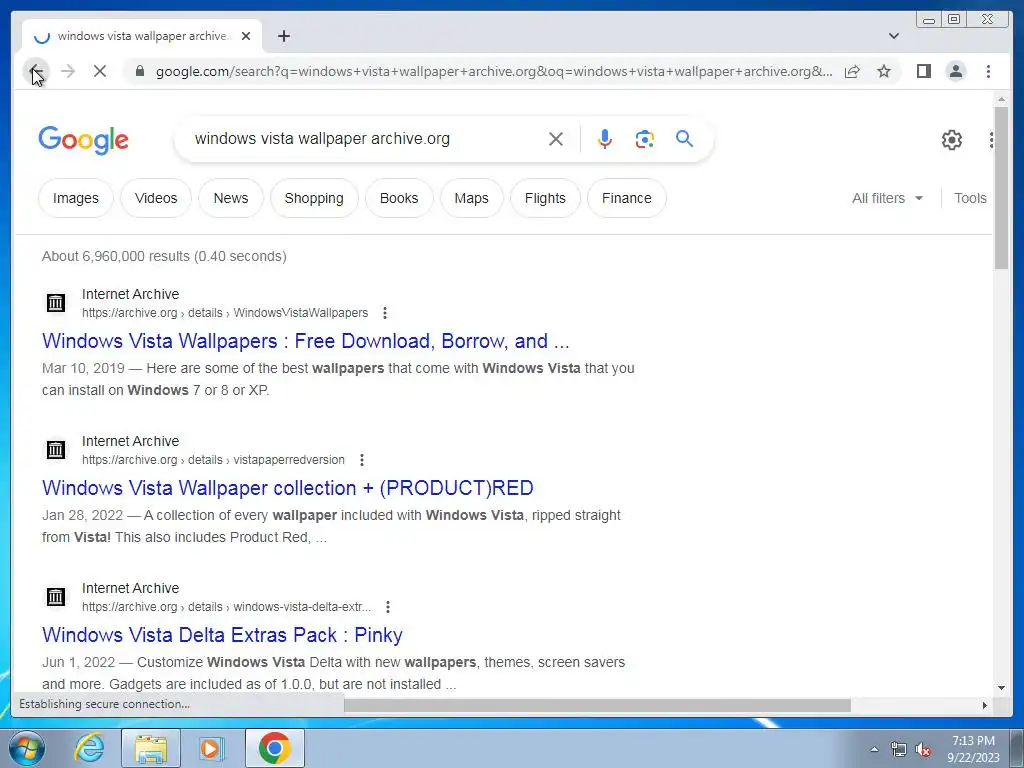Viewport: 1024px width, 768px height.
Task: Open the Tools options
Action: coord(970,198)
